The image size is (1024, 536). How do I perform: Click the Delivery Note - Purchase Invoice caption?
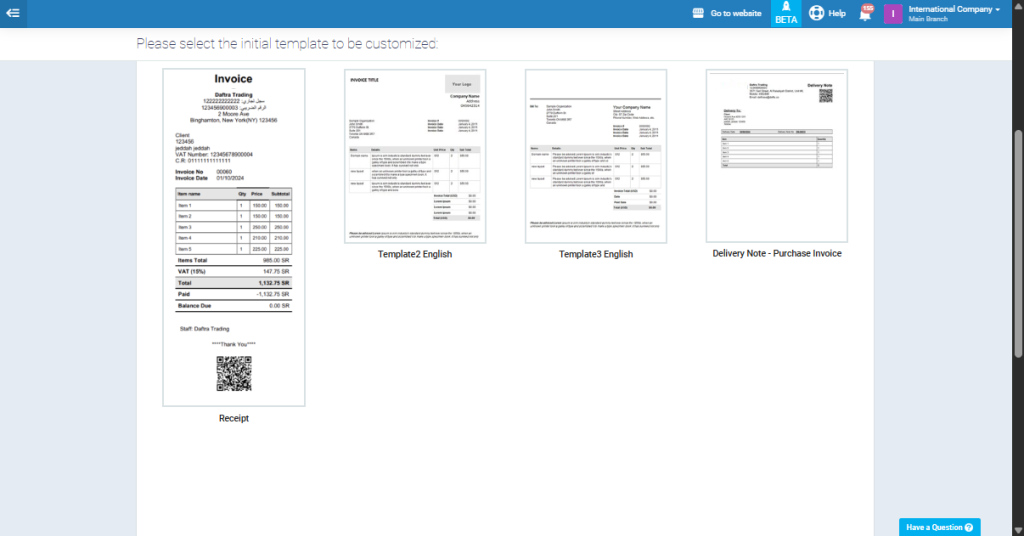coord(776,254)
